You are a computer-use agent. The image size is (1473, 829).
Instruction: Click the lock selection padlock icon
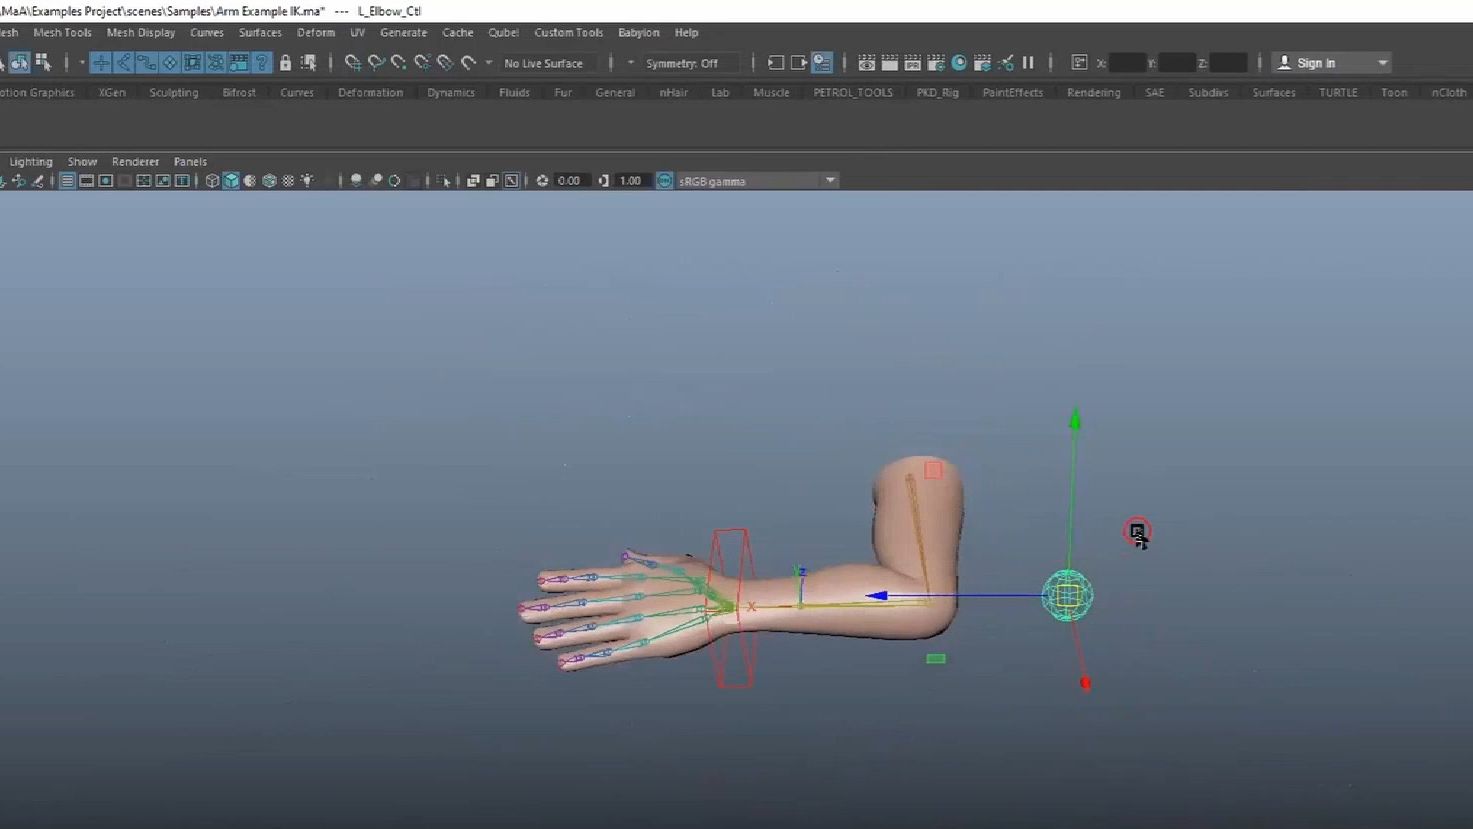point(285,63)
